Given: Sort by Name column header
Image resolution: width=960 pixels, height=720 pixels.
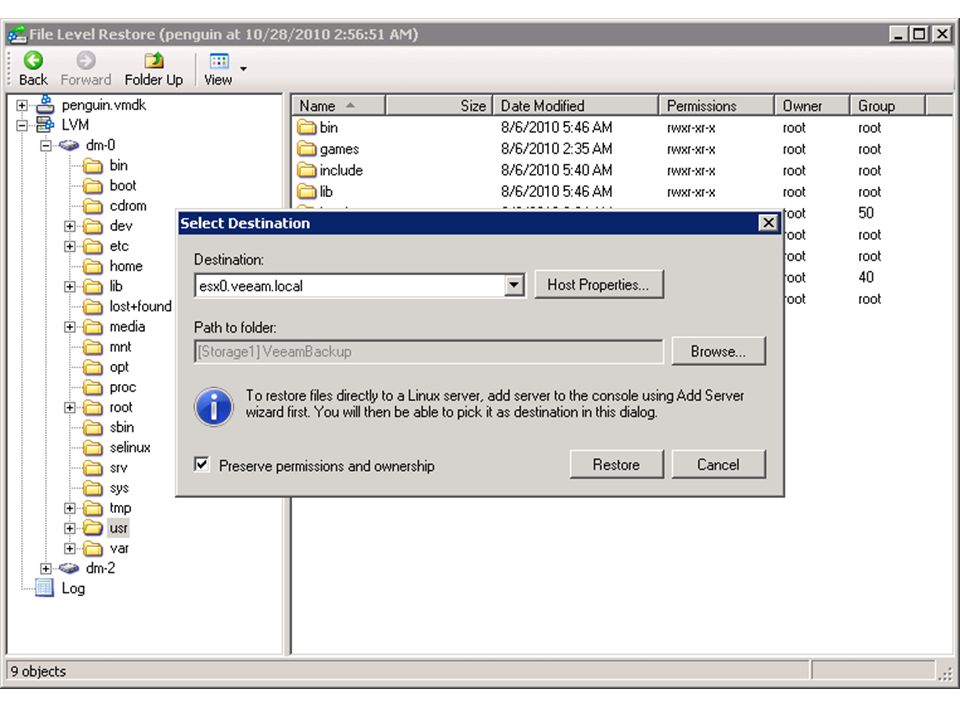Looking at the screenshot, I should (x=339, y=106).
